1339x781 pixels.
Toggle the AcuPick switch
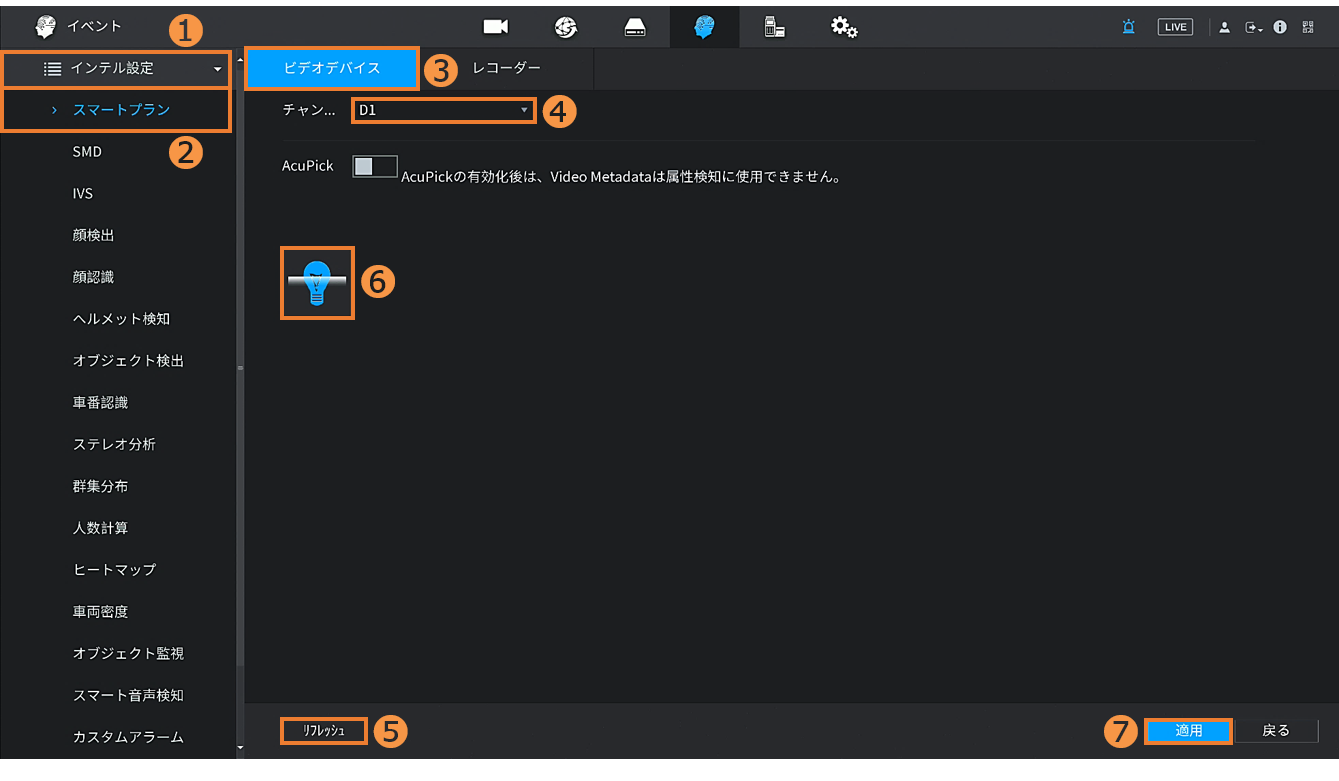click(375, 166)
